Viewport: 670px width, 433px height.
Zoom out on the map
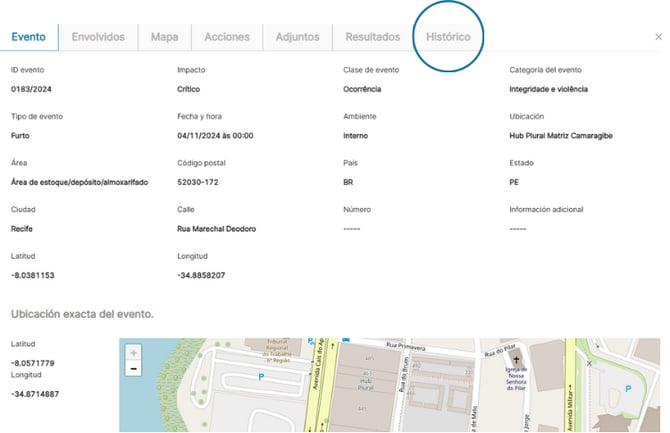coord(134,369)
